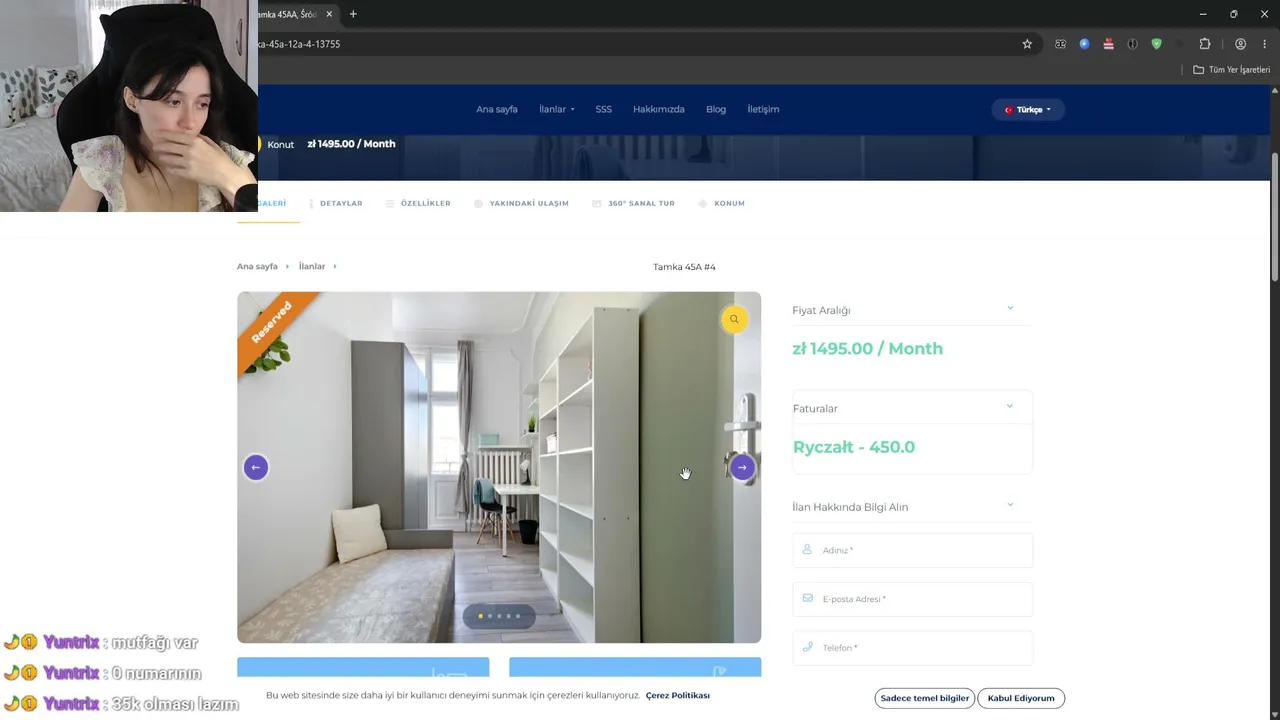
Task: Focus the Telefon input field
Action: pyautogui.click(x=913, y=648)
